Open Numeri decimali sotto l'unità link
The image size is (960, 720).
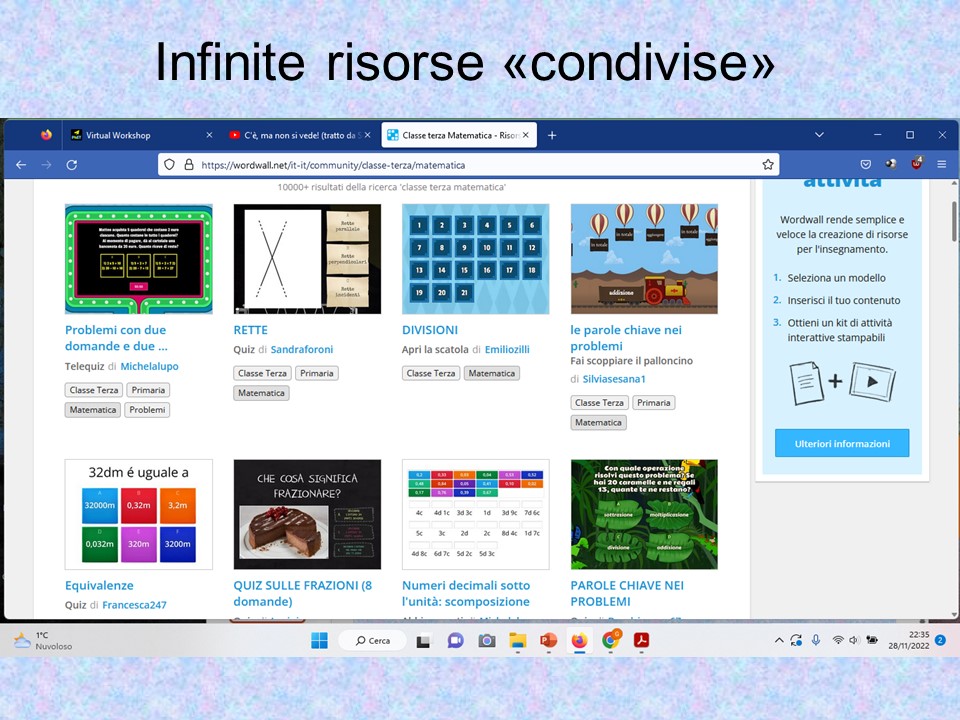point(466,593)
